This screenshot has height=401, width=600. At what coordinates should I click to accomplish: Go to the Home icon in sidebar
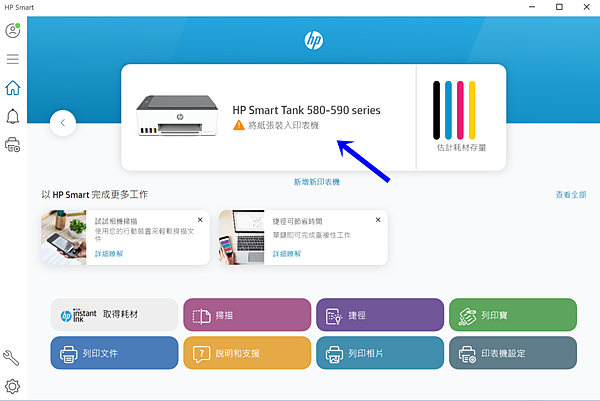pyautogui.click(x=13, y=88)
